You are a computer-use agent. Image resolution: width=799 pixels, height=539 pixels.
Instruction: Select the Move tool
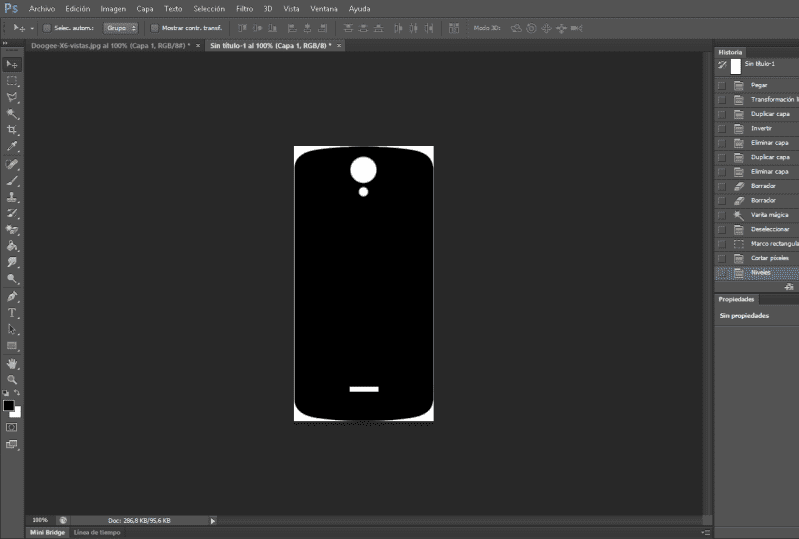coord(12,64)
